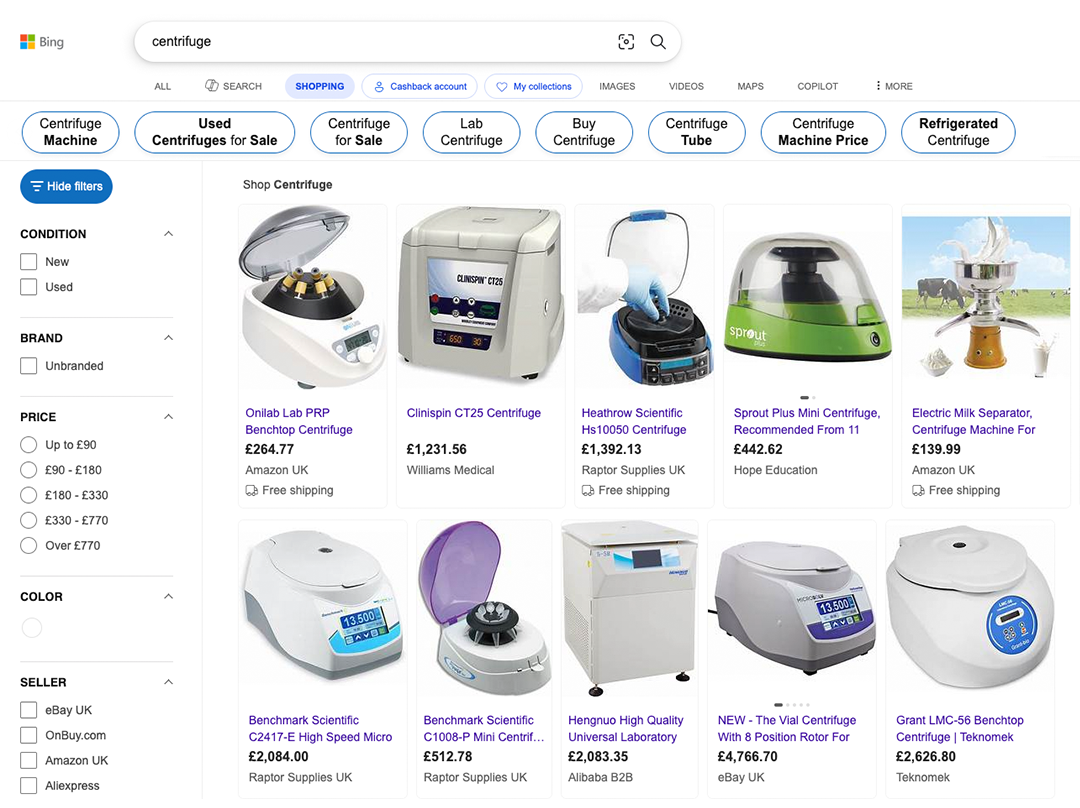Viewport: 1080px width, 808px height.
Task: Click the My collections heart icon
Action: [x=502, y=87]
